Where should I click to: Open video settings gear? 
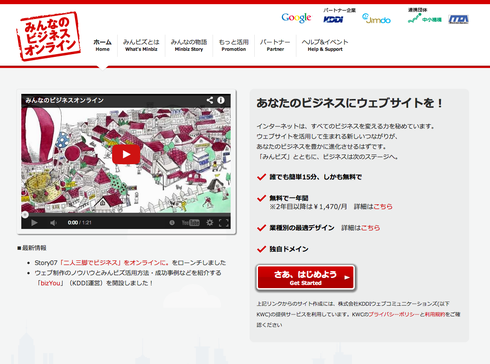[x=210, y=223]
